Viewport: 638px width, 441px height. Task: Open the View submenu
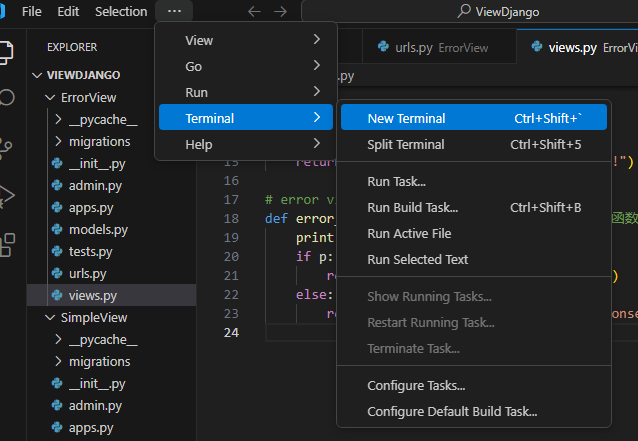246,40
